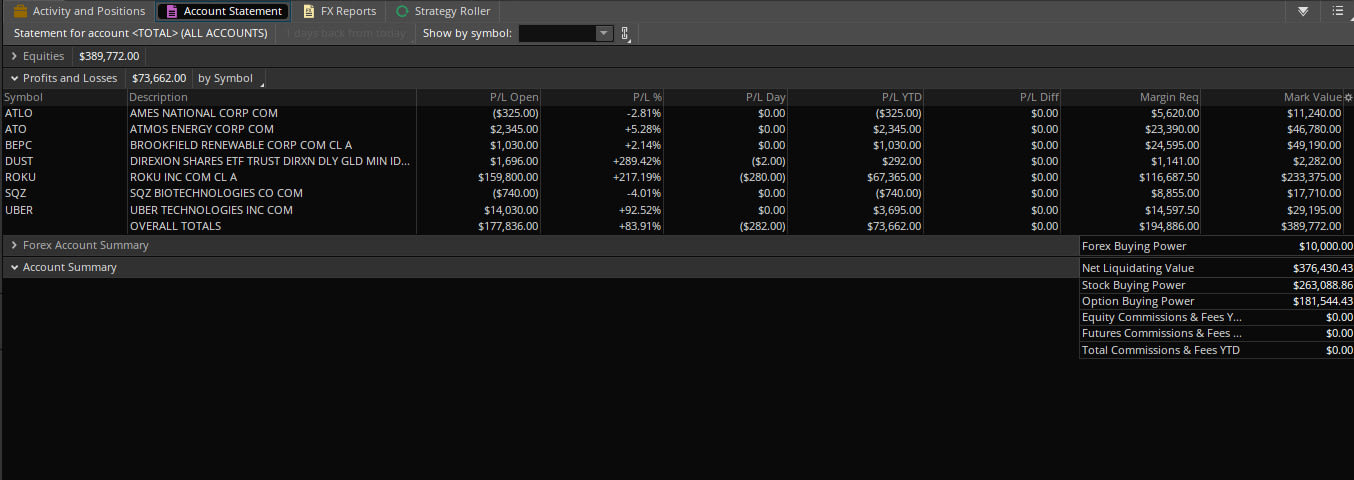This screenshot has height=480, width=1354.
Task: Click 'UBER TECHNOLOGIES INC COM' description
Action: coord(211,210)
